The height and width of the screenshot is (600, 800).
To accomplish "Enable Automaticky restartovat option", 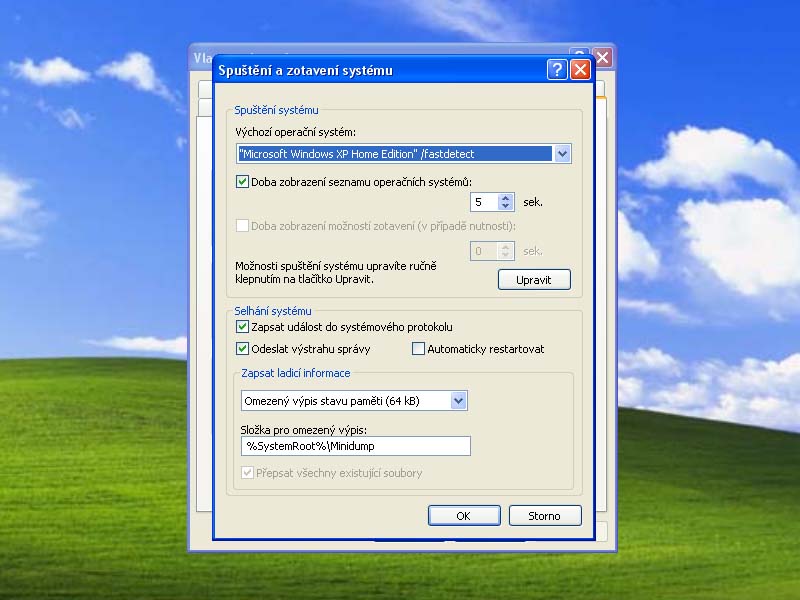I will coord(419,349).
